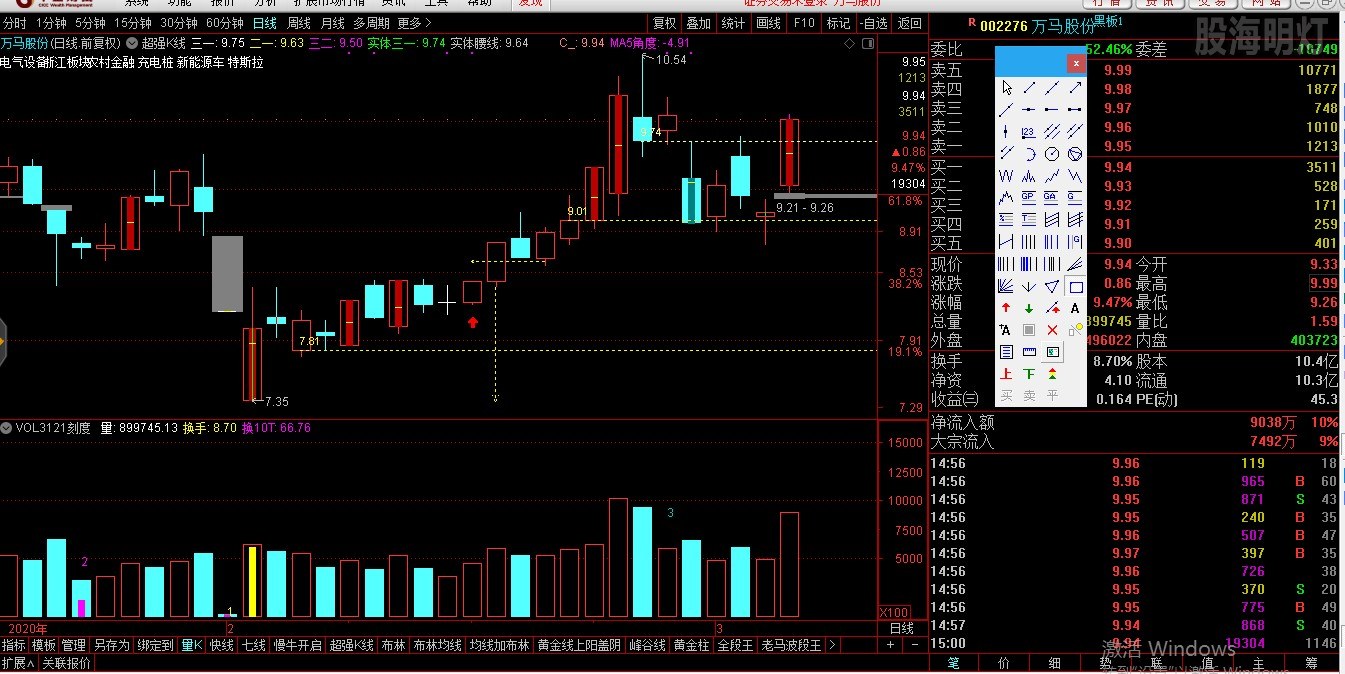
Task: Switch to the 分时 intraday view
Action: pos(15,23)
